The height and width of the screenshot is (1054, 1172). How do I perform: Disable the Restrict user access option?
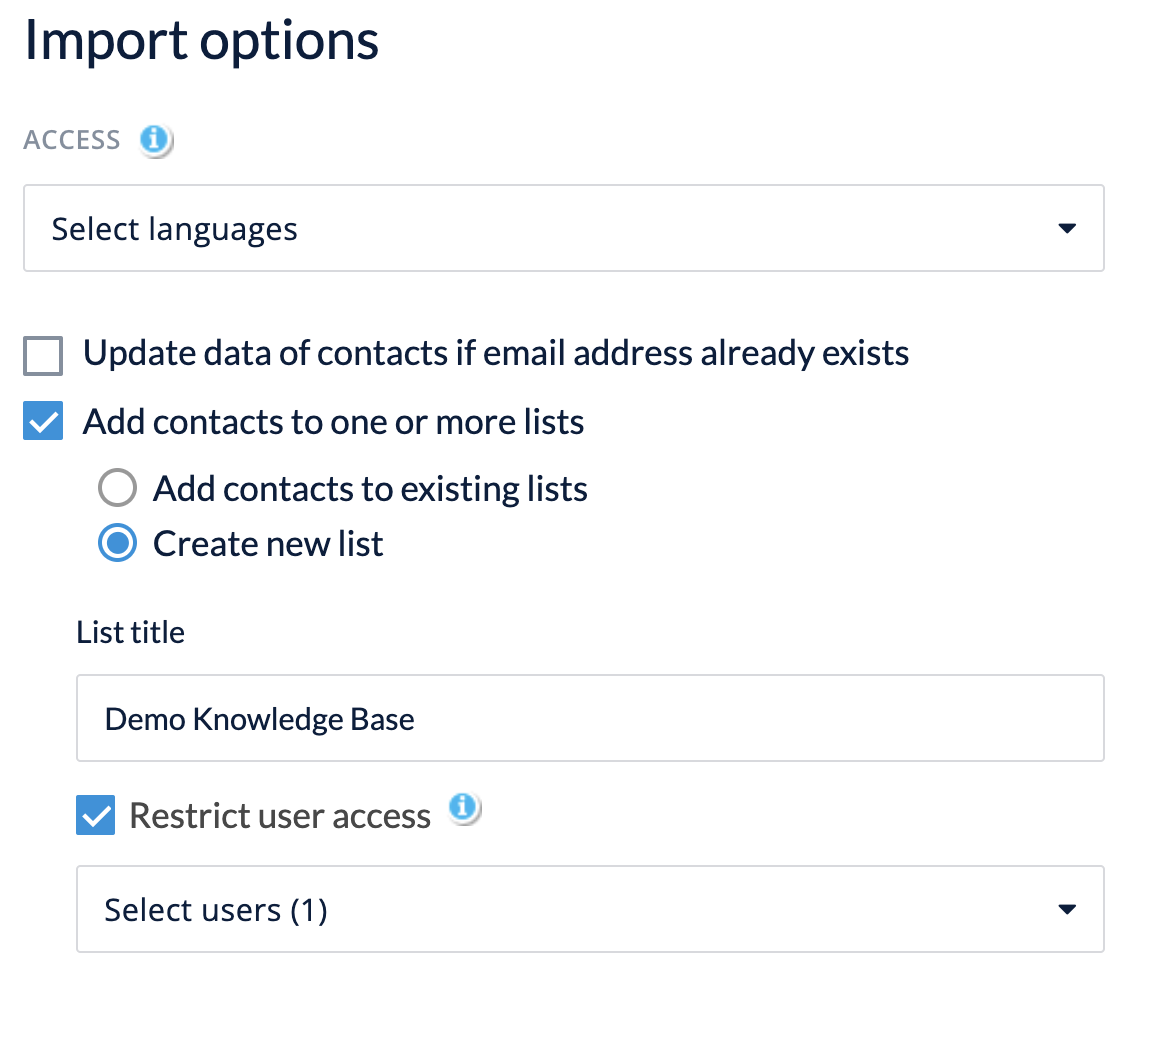(95, 815)
